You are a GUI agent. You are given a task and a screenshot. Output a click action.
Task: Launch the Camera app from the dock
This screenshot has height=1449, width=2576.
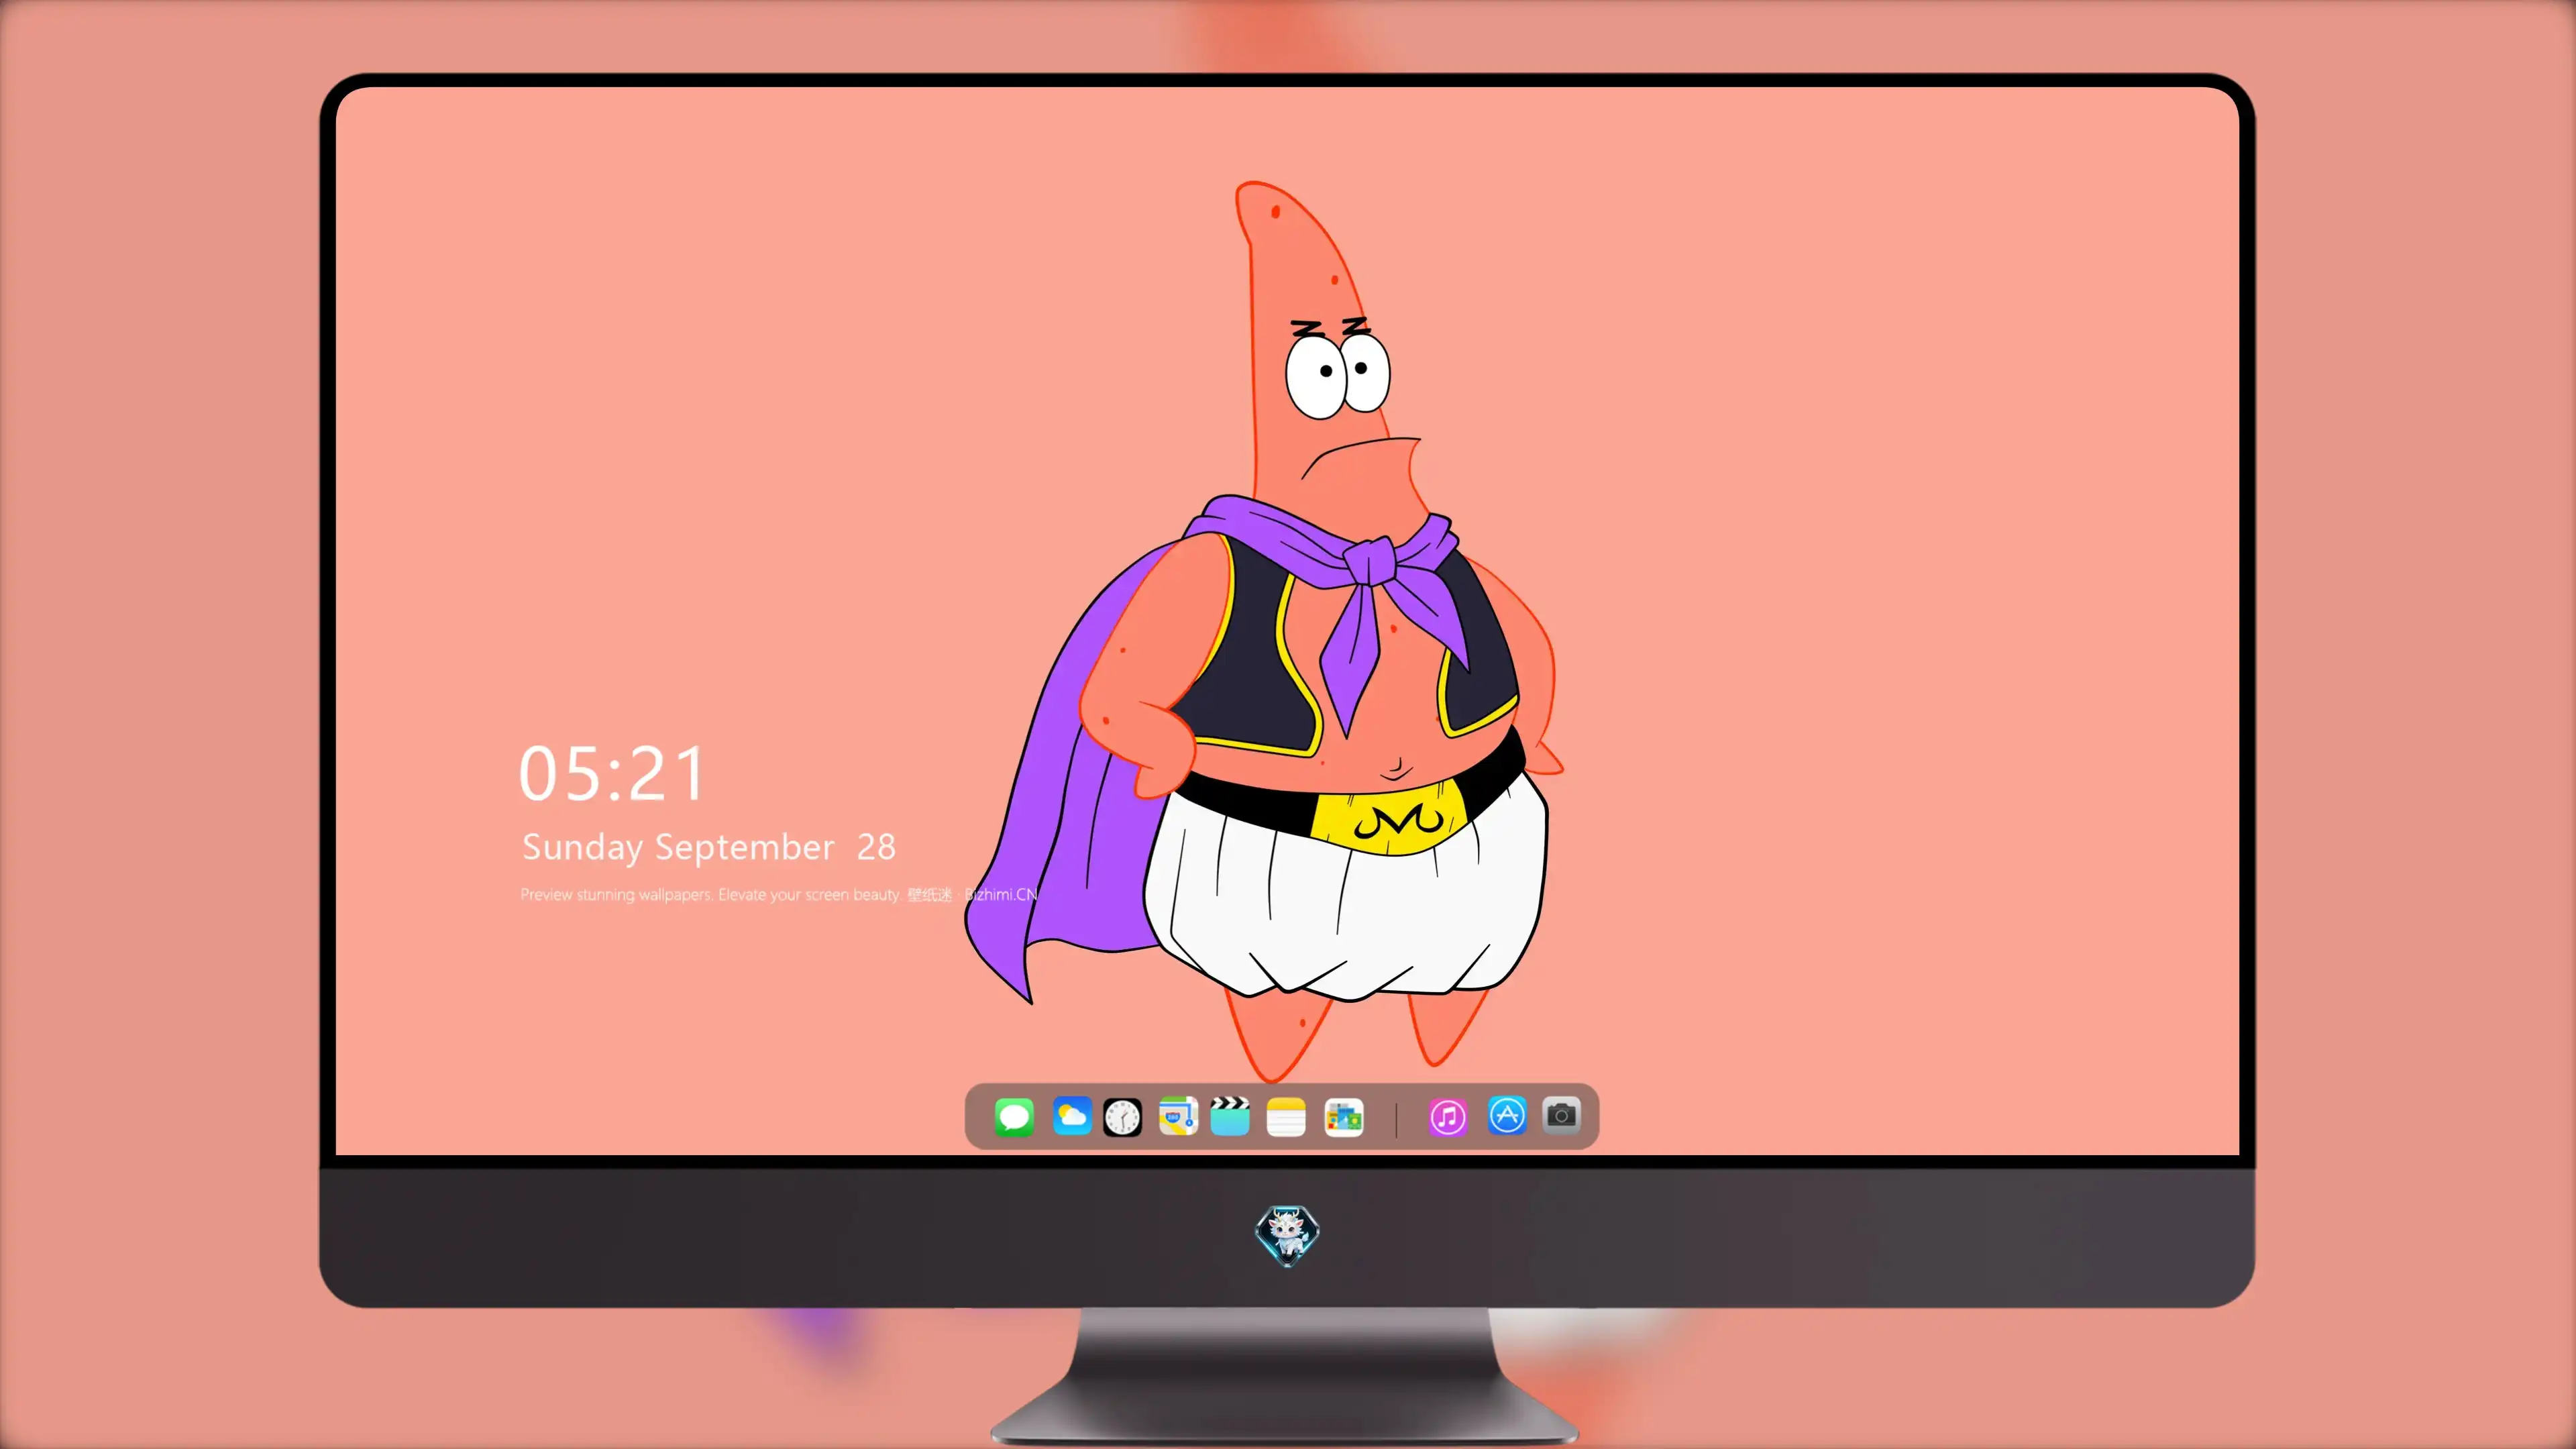click(1561, 1116)
